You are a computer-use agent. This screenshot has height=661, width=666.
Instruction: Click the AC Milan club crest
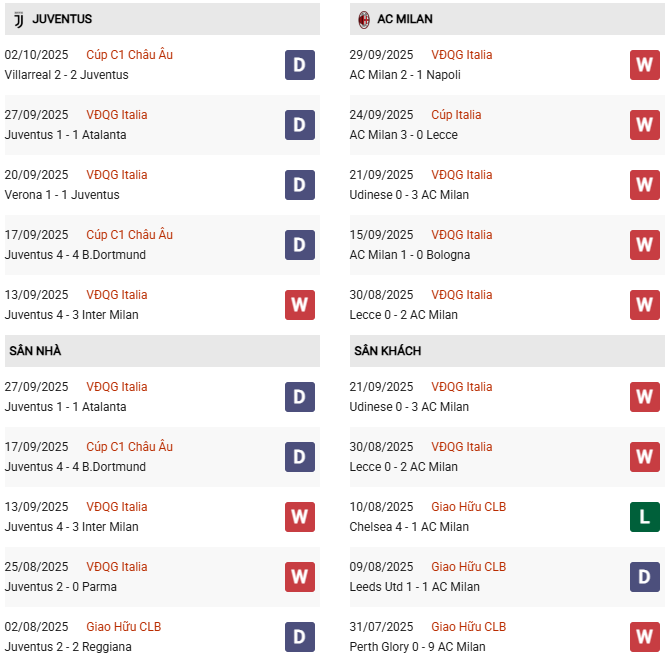click(x=364, y=19)
